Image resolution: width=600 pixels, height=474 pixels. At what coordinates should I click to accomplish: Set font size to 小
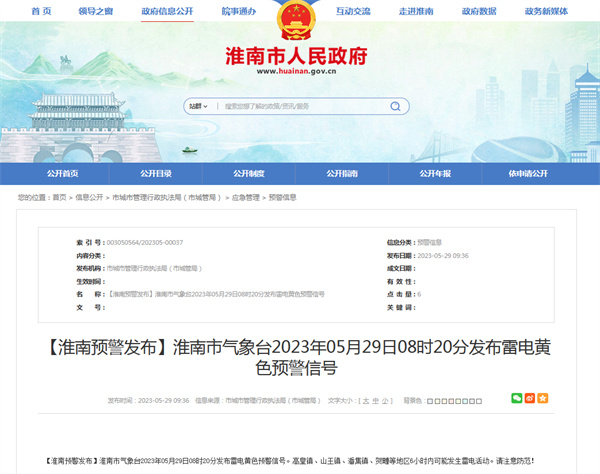point(382,400)
